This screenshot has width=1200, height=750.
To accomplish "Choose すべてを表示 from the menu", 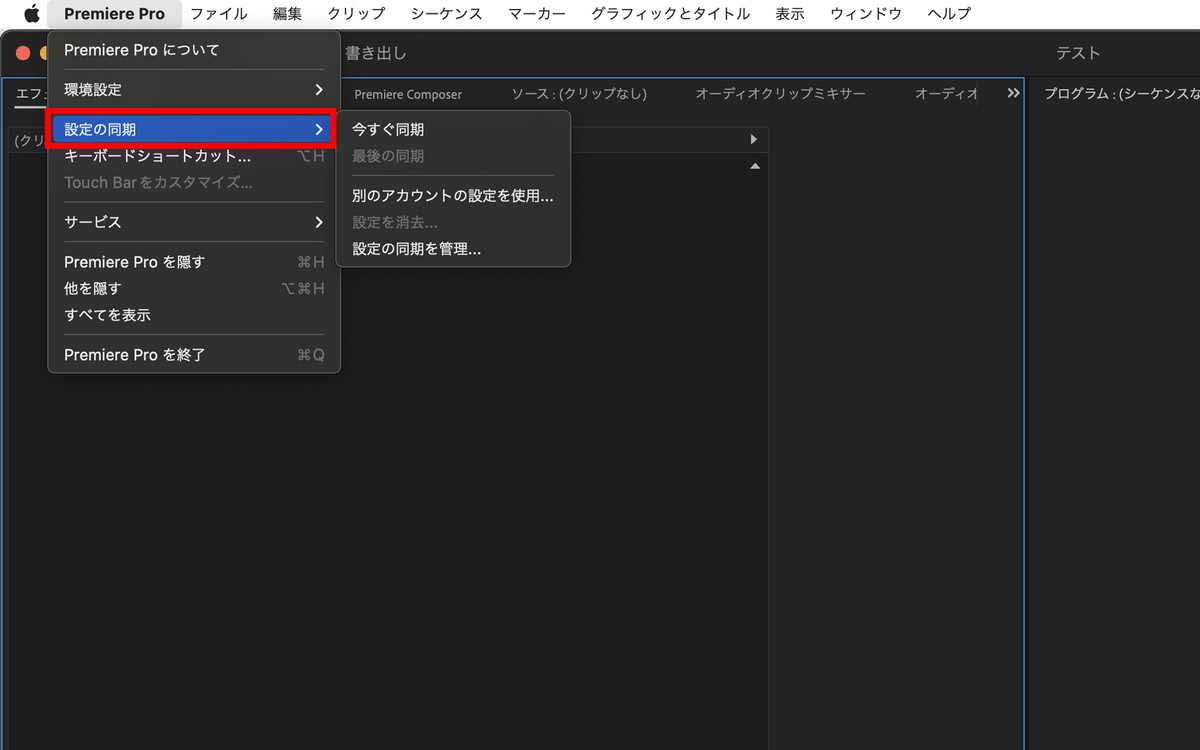I will pos(194,315).
